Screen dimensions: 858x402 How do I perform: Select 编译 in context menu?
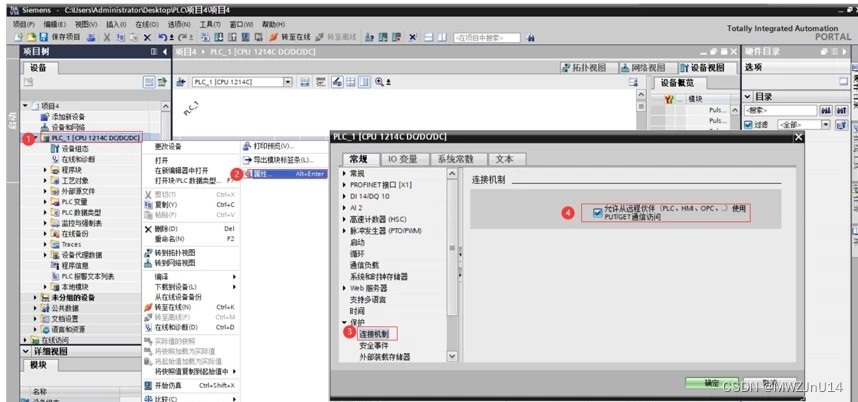click(x=161, y=277)
